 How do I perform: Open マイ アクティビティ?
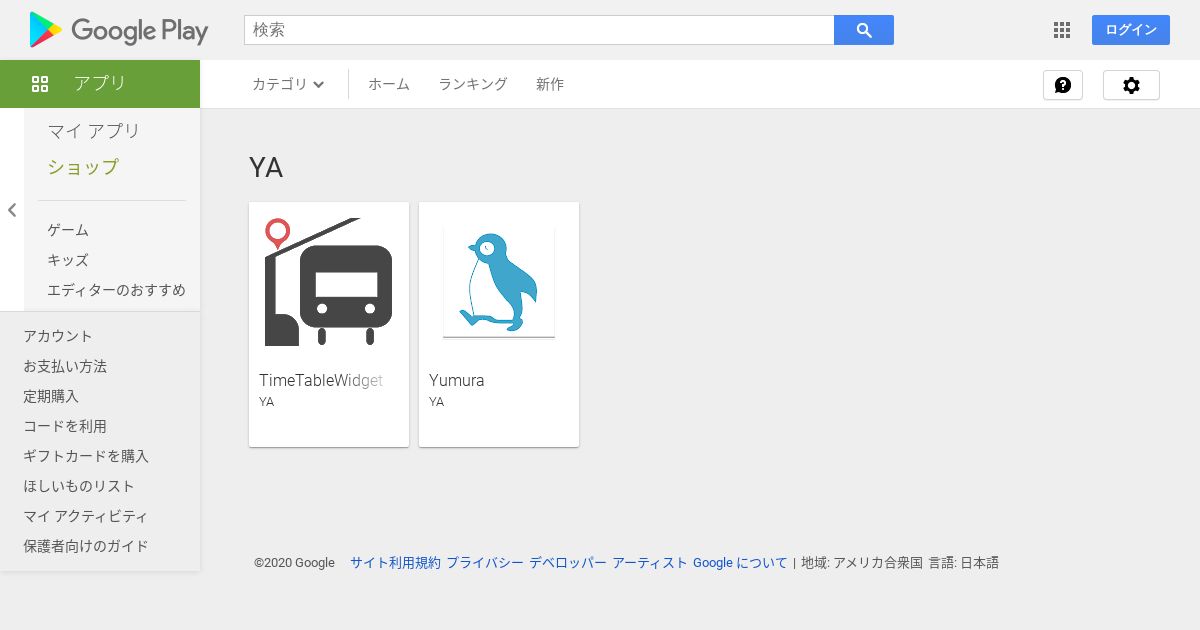coord(86,516)
